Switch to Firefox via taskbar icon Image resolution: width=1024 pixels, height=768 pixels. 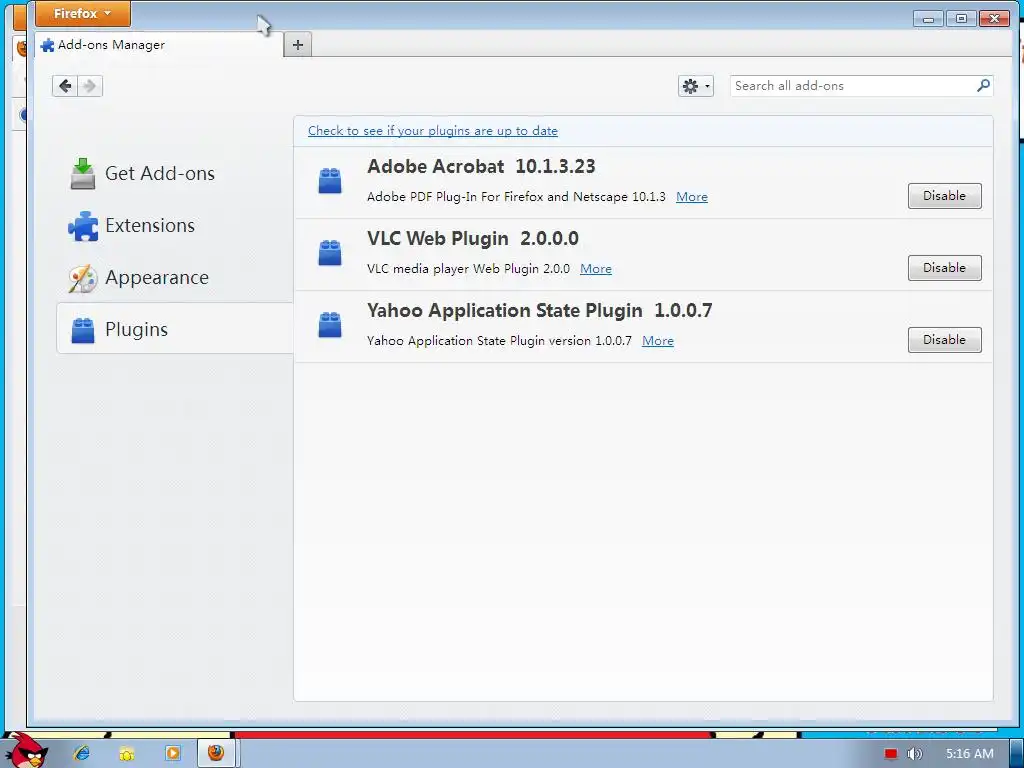216,753
